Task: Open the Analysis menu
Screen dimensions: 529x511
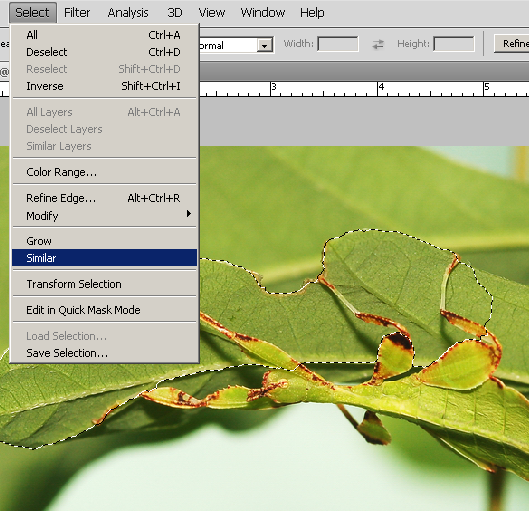Action: 128,12
